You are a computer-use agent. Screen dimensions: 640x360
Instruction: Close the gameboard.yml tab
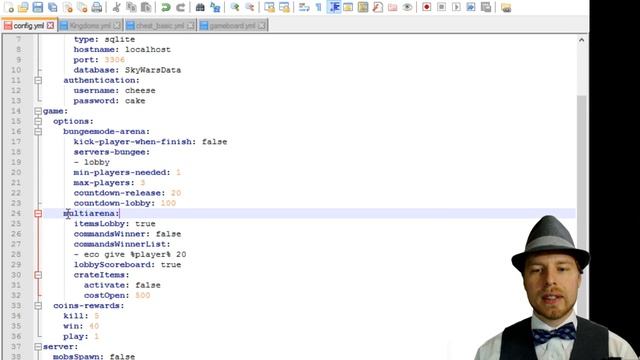point(262,25)
